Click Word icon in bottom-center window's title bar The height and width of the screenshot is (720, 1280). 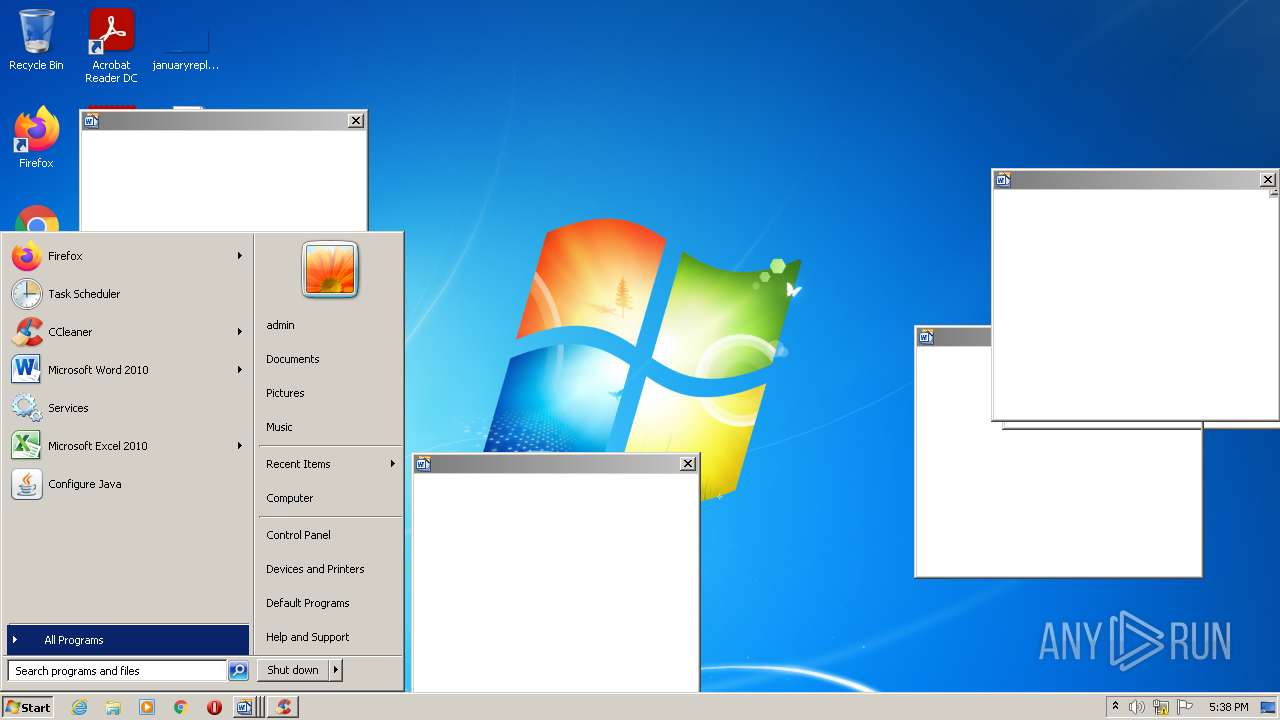coord(423,464)
